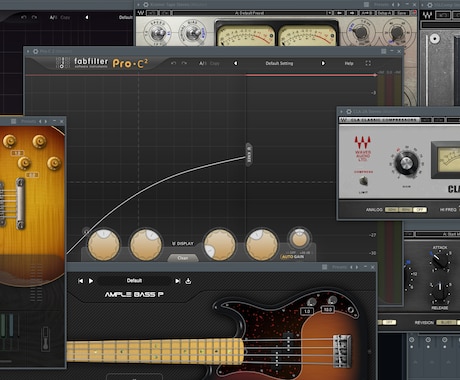The image size is (460, 380).
Task: Click the 1.0 value box on the bass body
Action: click(x=307, y=311)
